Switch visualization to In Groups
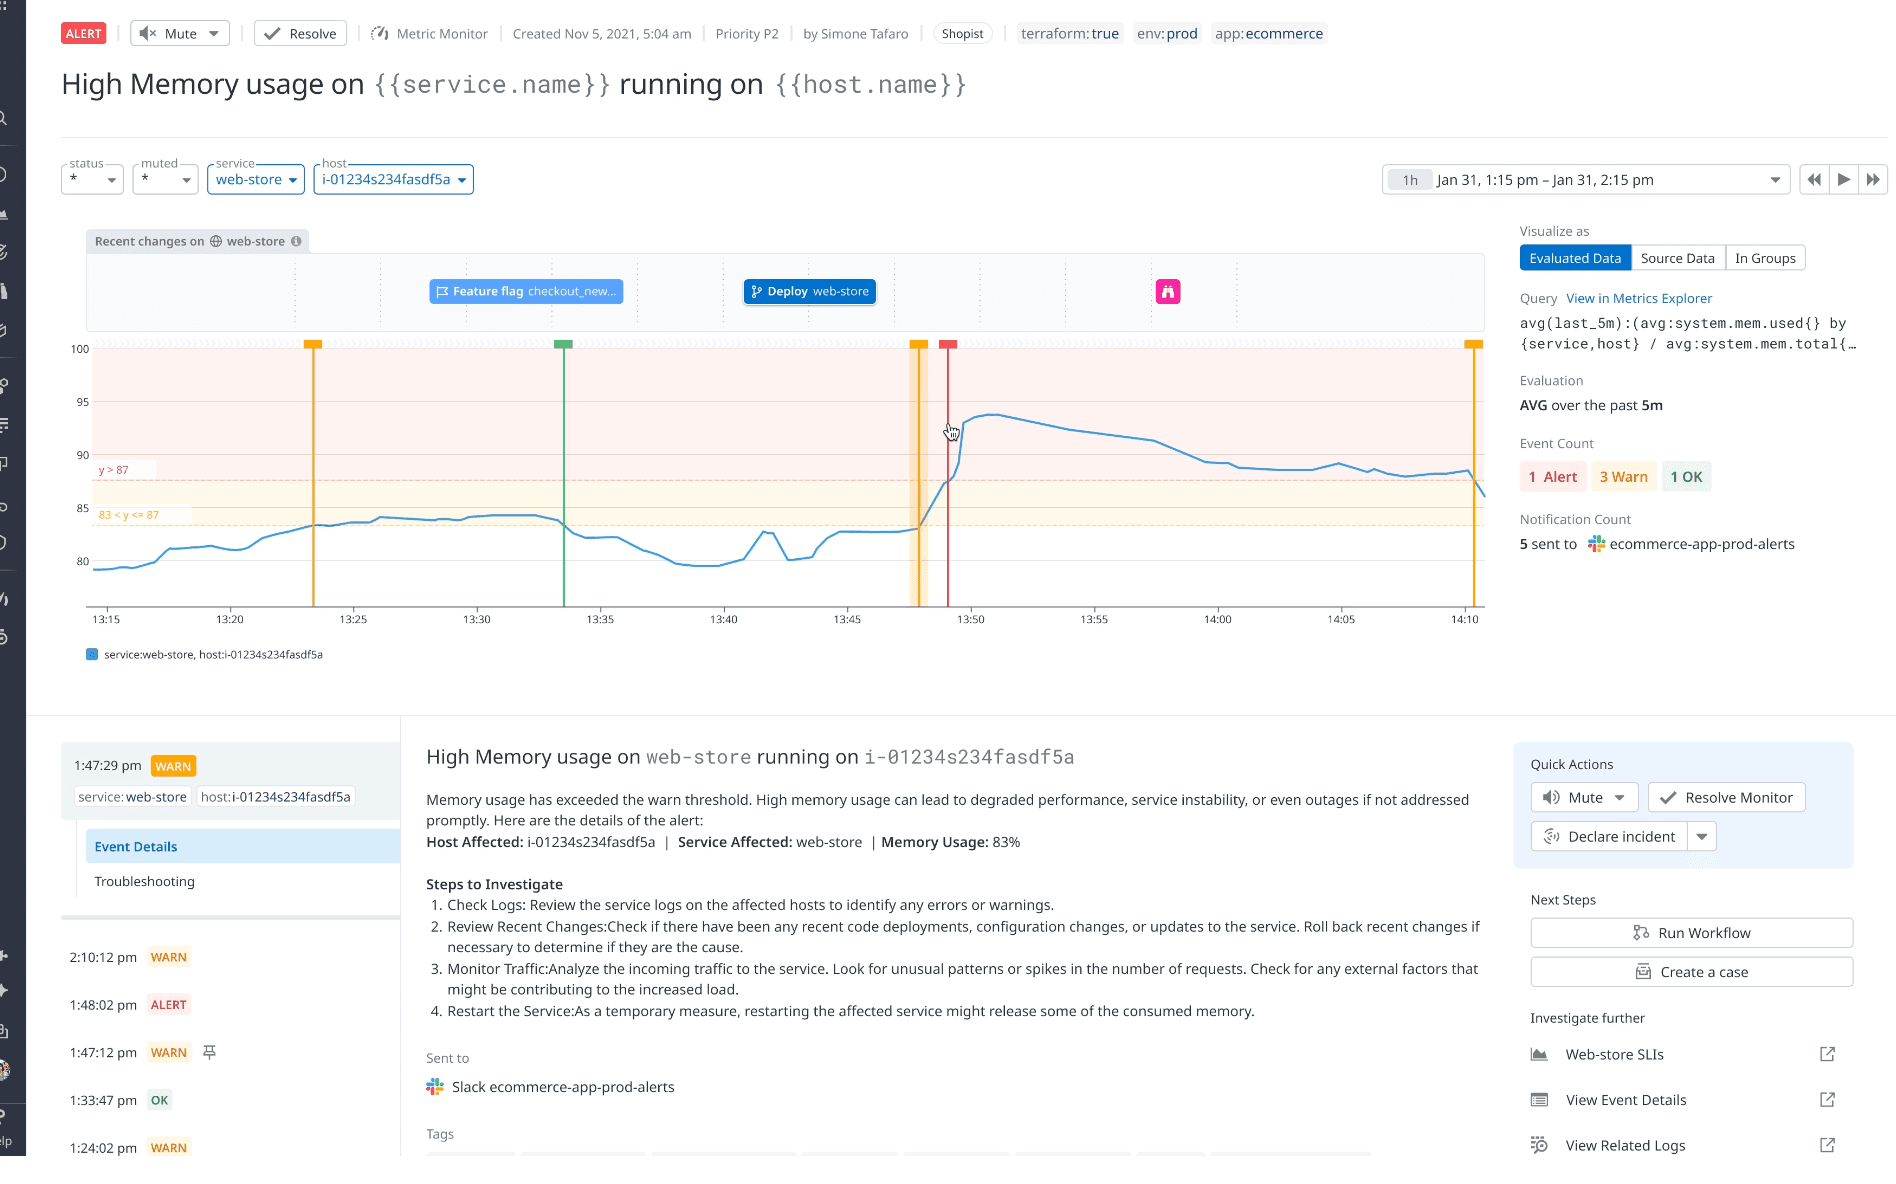Image resolution: width=1896 pixels, height=1184 pixels. click(1765, 258)
